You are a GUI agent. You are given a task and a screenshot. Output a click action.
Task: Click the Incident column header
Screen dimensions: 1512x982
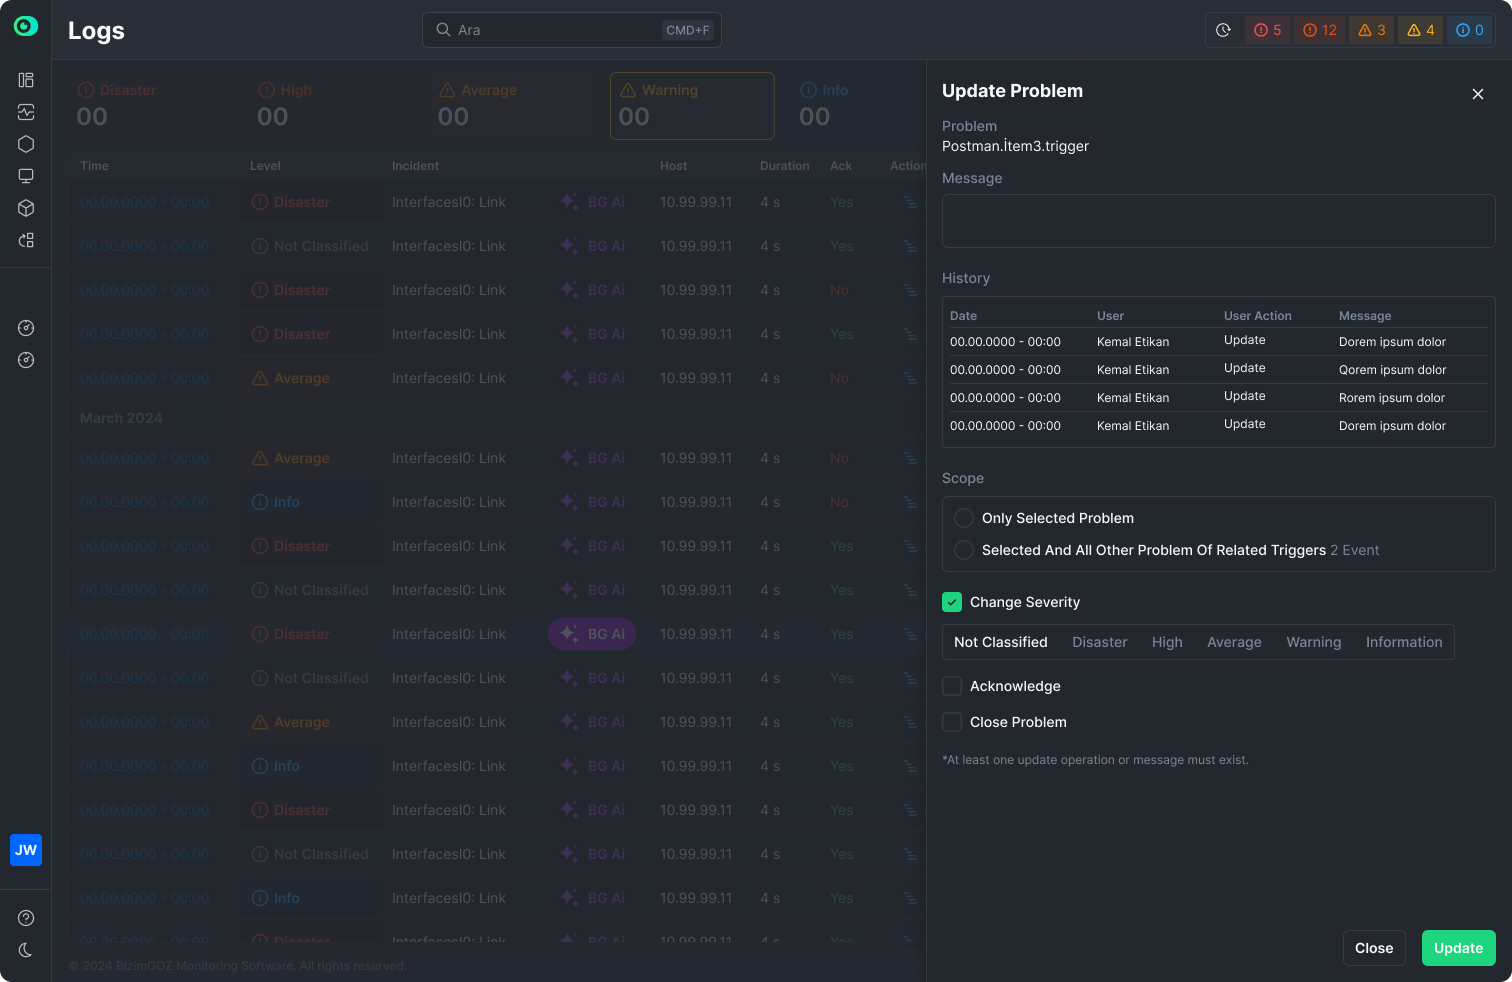tap(415, 166)
